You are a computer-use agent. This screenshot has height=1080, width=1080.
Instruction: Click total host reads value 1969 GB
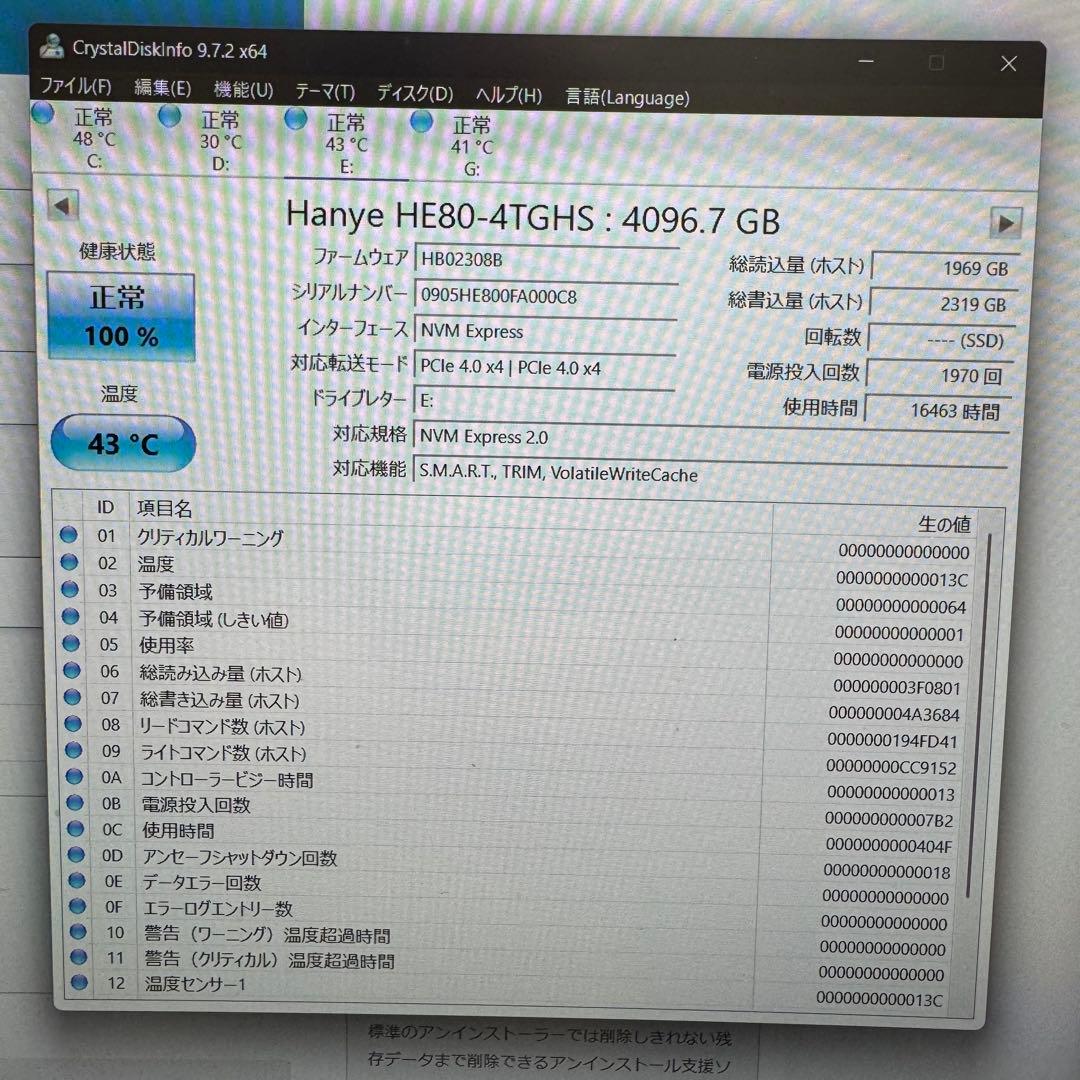click(945, 268)
